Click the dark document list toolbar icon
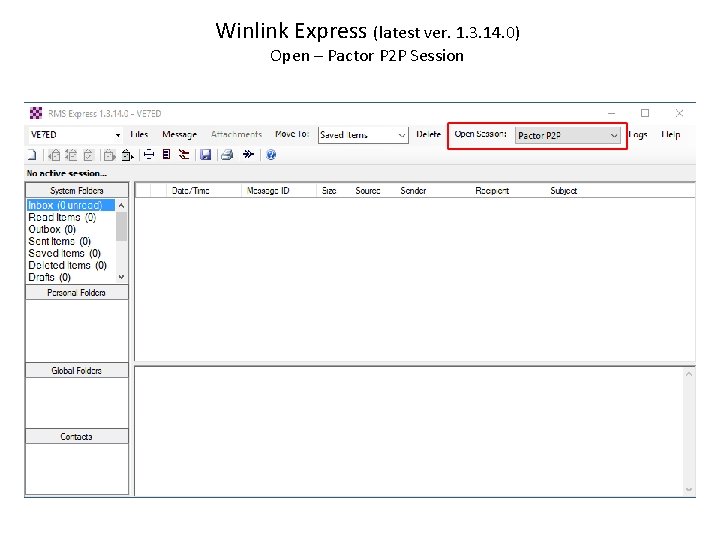The height and width of the screenshot is (540, 720). point(167,155)
